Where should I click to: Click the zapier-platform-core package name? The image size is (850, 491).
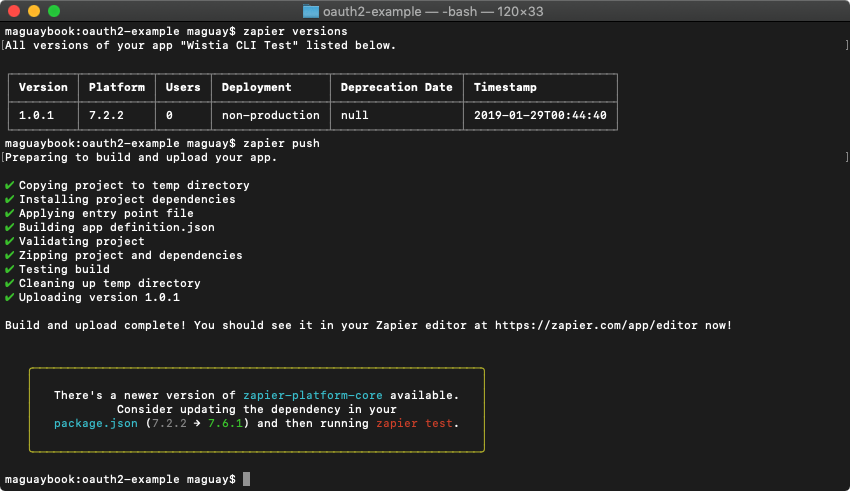313,395
